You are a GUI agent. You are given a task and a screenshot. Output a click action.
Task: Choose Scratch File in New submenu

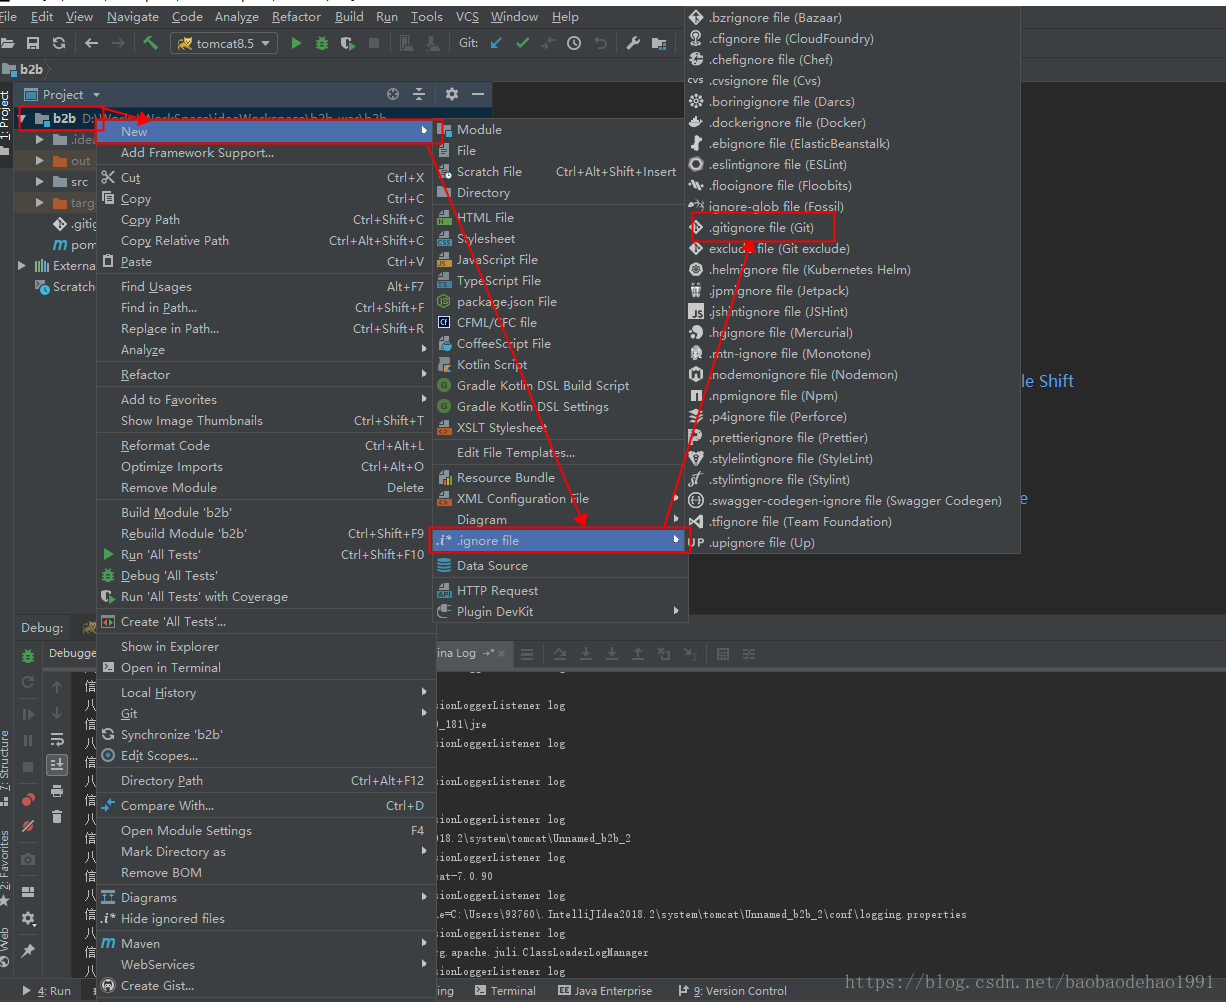(560, 171)
